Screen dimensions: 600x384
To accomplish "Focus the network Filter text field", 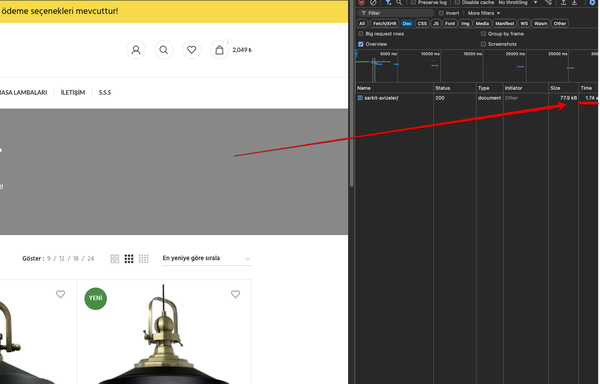I will pos(396,13).
